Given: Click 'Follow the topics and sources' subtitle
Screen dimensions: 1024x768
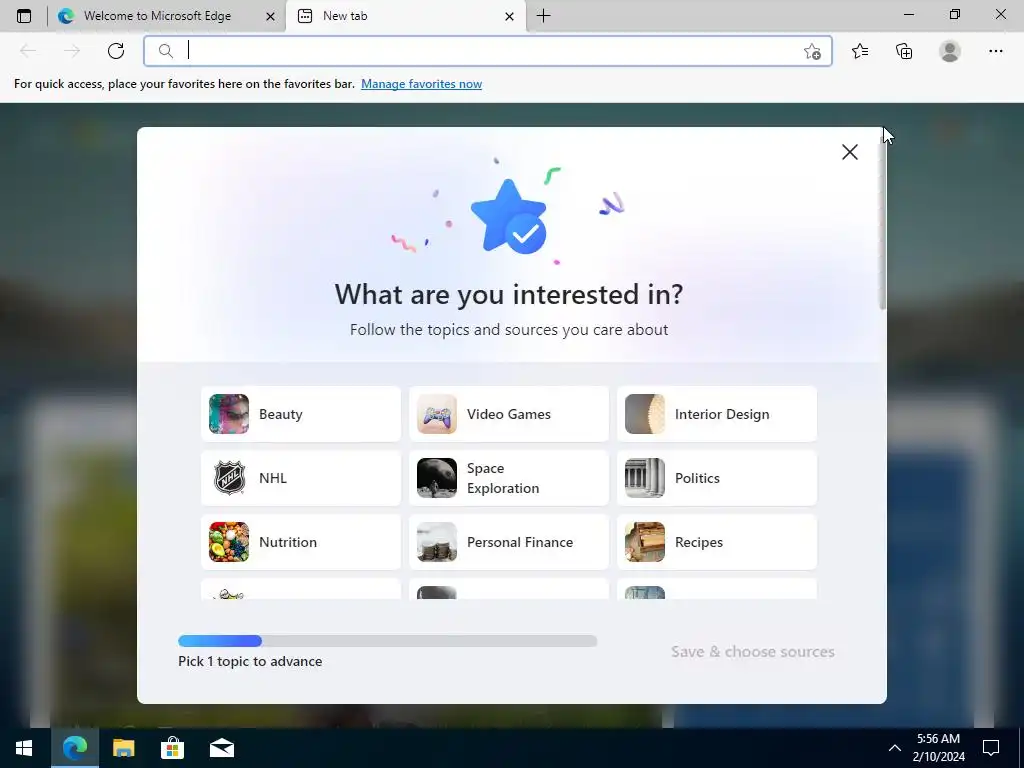Looking at the screenshot, I should click(x=509, y=330).
